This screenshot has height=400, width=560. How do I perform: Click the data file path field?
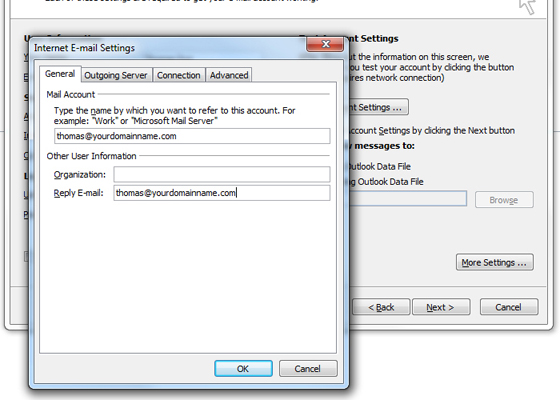pyautogui.click(x=407, y=199)
